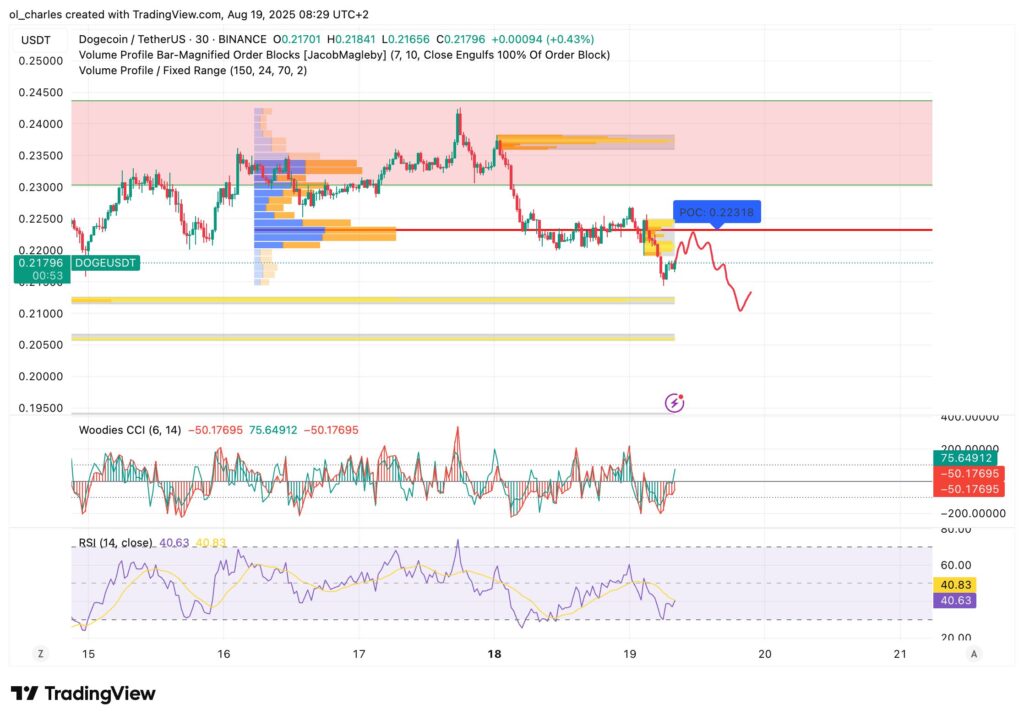The height and width of the screenshot is (721, 1024).
Task: Select the RSI (14, close) indicator title
Action: 115,541
